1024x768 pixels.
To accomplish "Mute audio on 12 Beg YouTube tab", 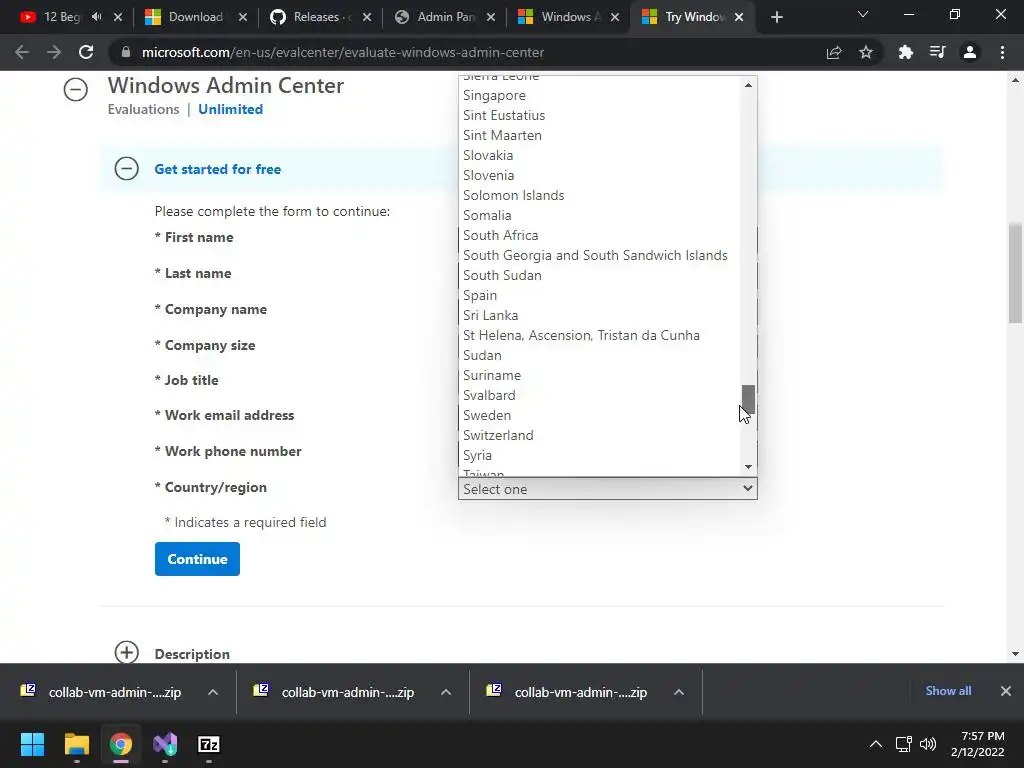I will (97, 17).
